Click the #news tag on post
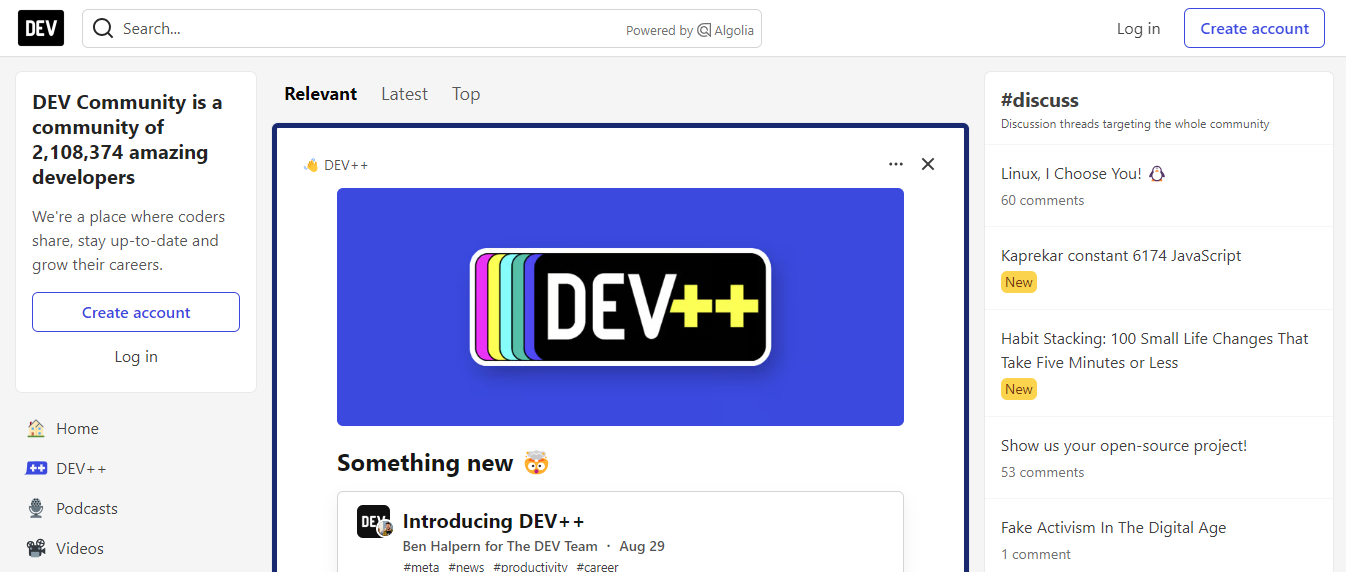Viewport: 1346px width, 572px height. coord(466,567)
